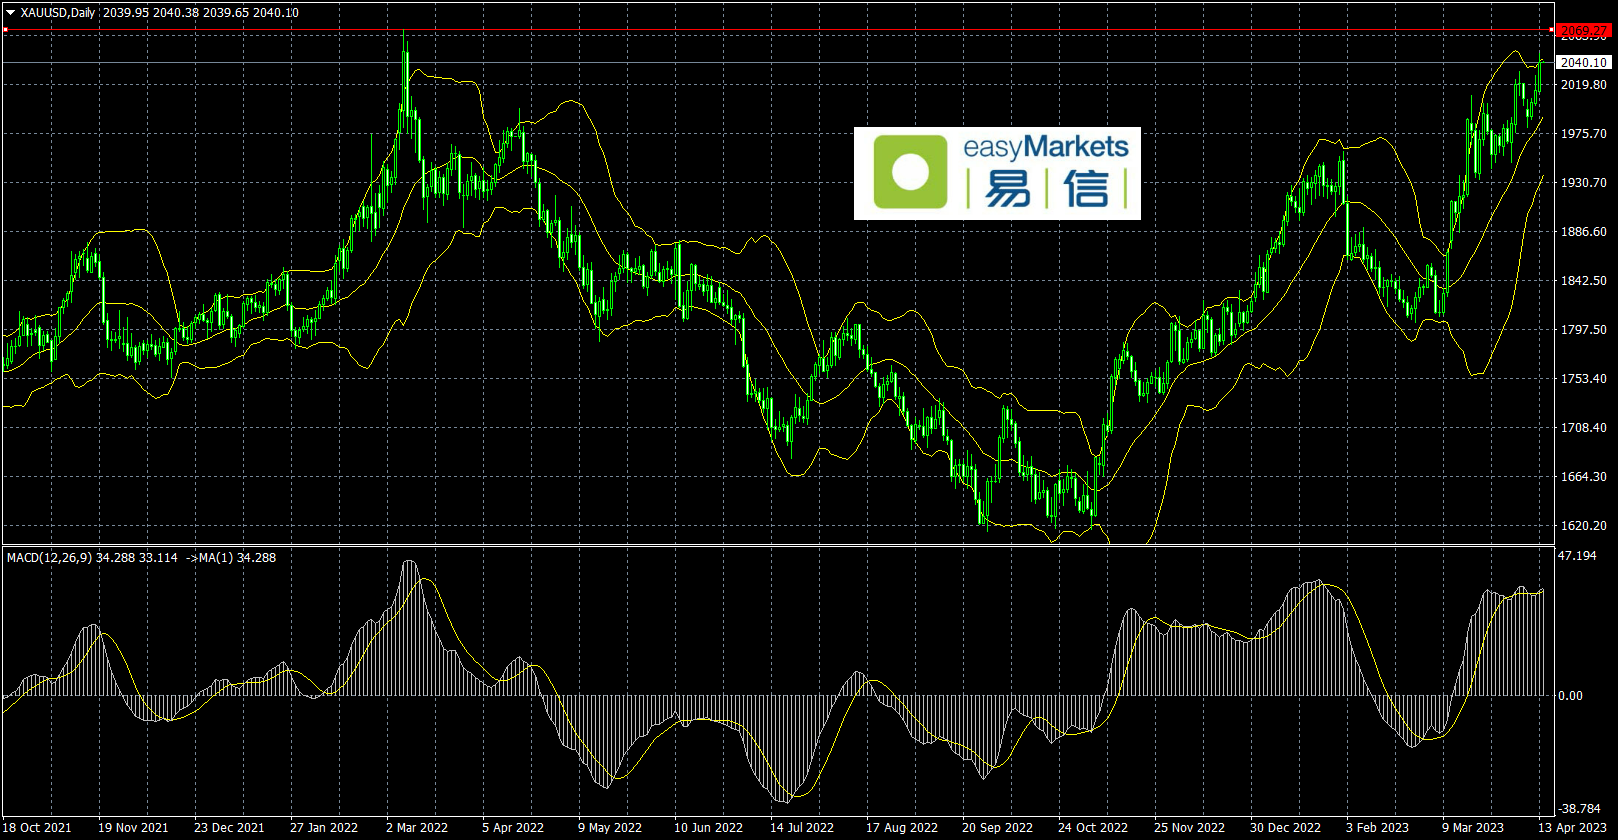Viewport: 1618px width, 840px height.
Task: Click the 3 Feb 2023 date label
Action: pyautogui.click(x=1377, y=828)
